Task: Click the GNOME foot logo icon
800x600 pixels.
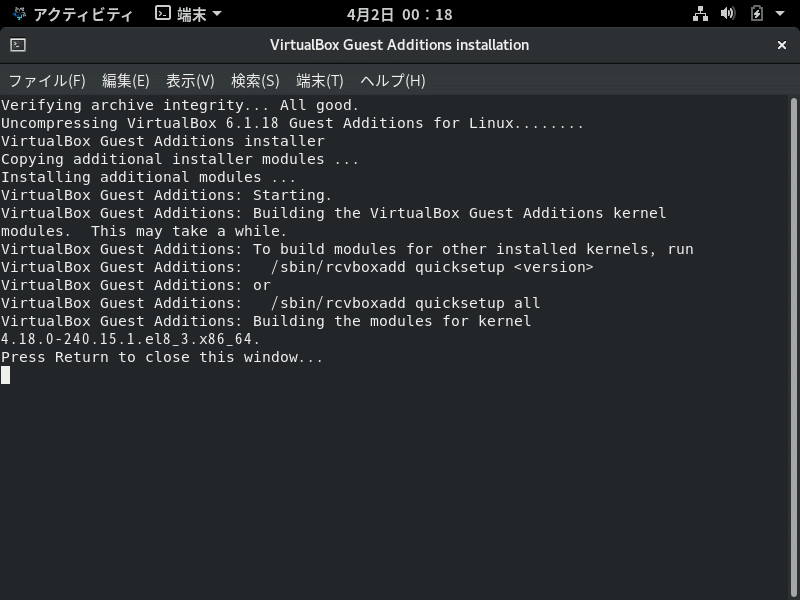Action: [19, 14]
